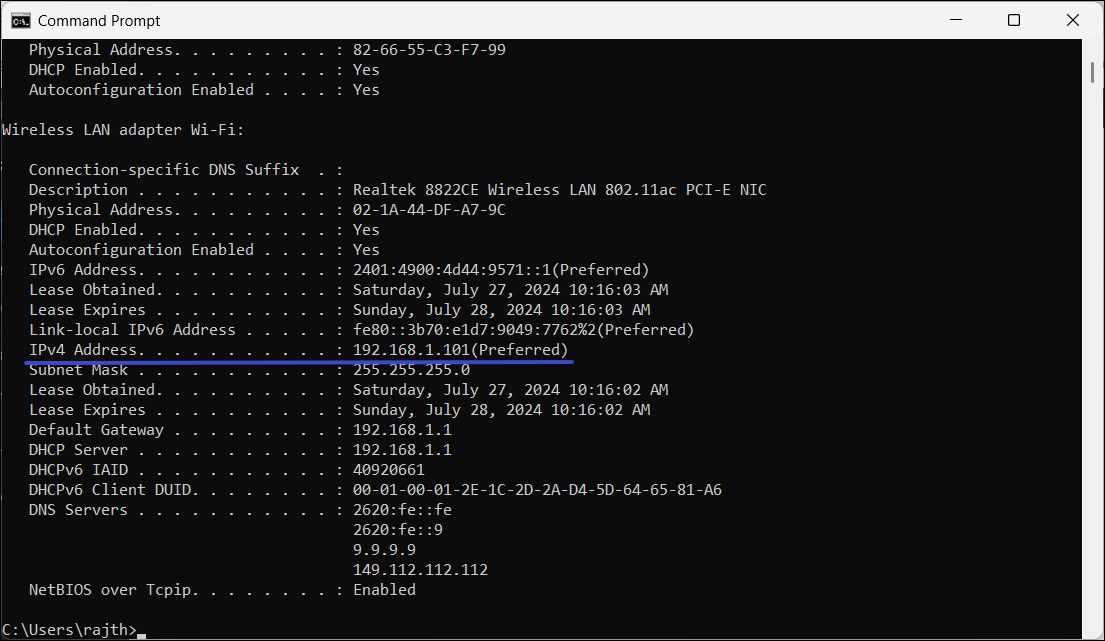
Task: Click the Realtek 8822CE adapter description
Action: [559, 190]
